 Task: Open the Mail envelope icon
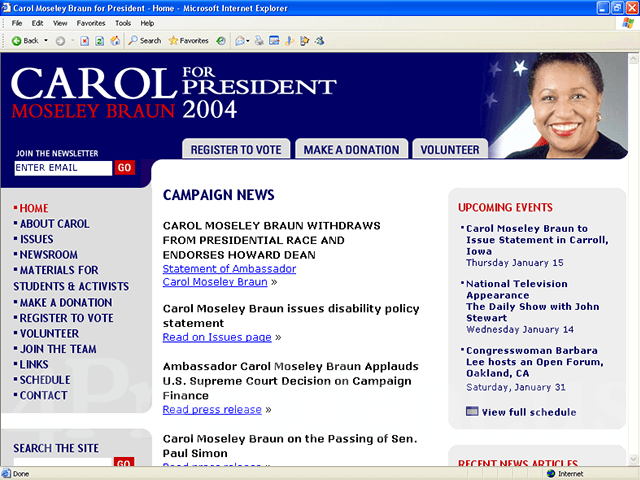[240, 41]
